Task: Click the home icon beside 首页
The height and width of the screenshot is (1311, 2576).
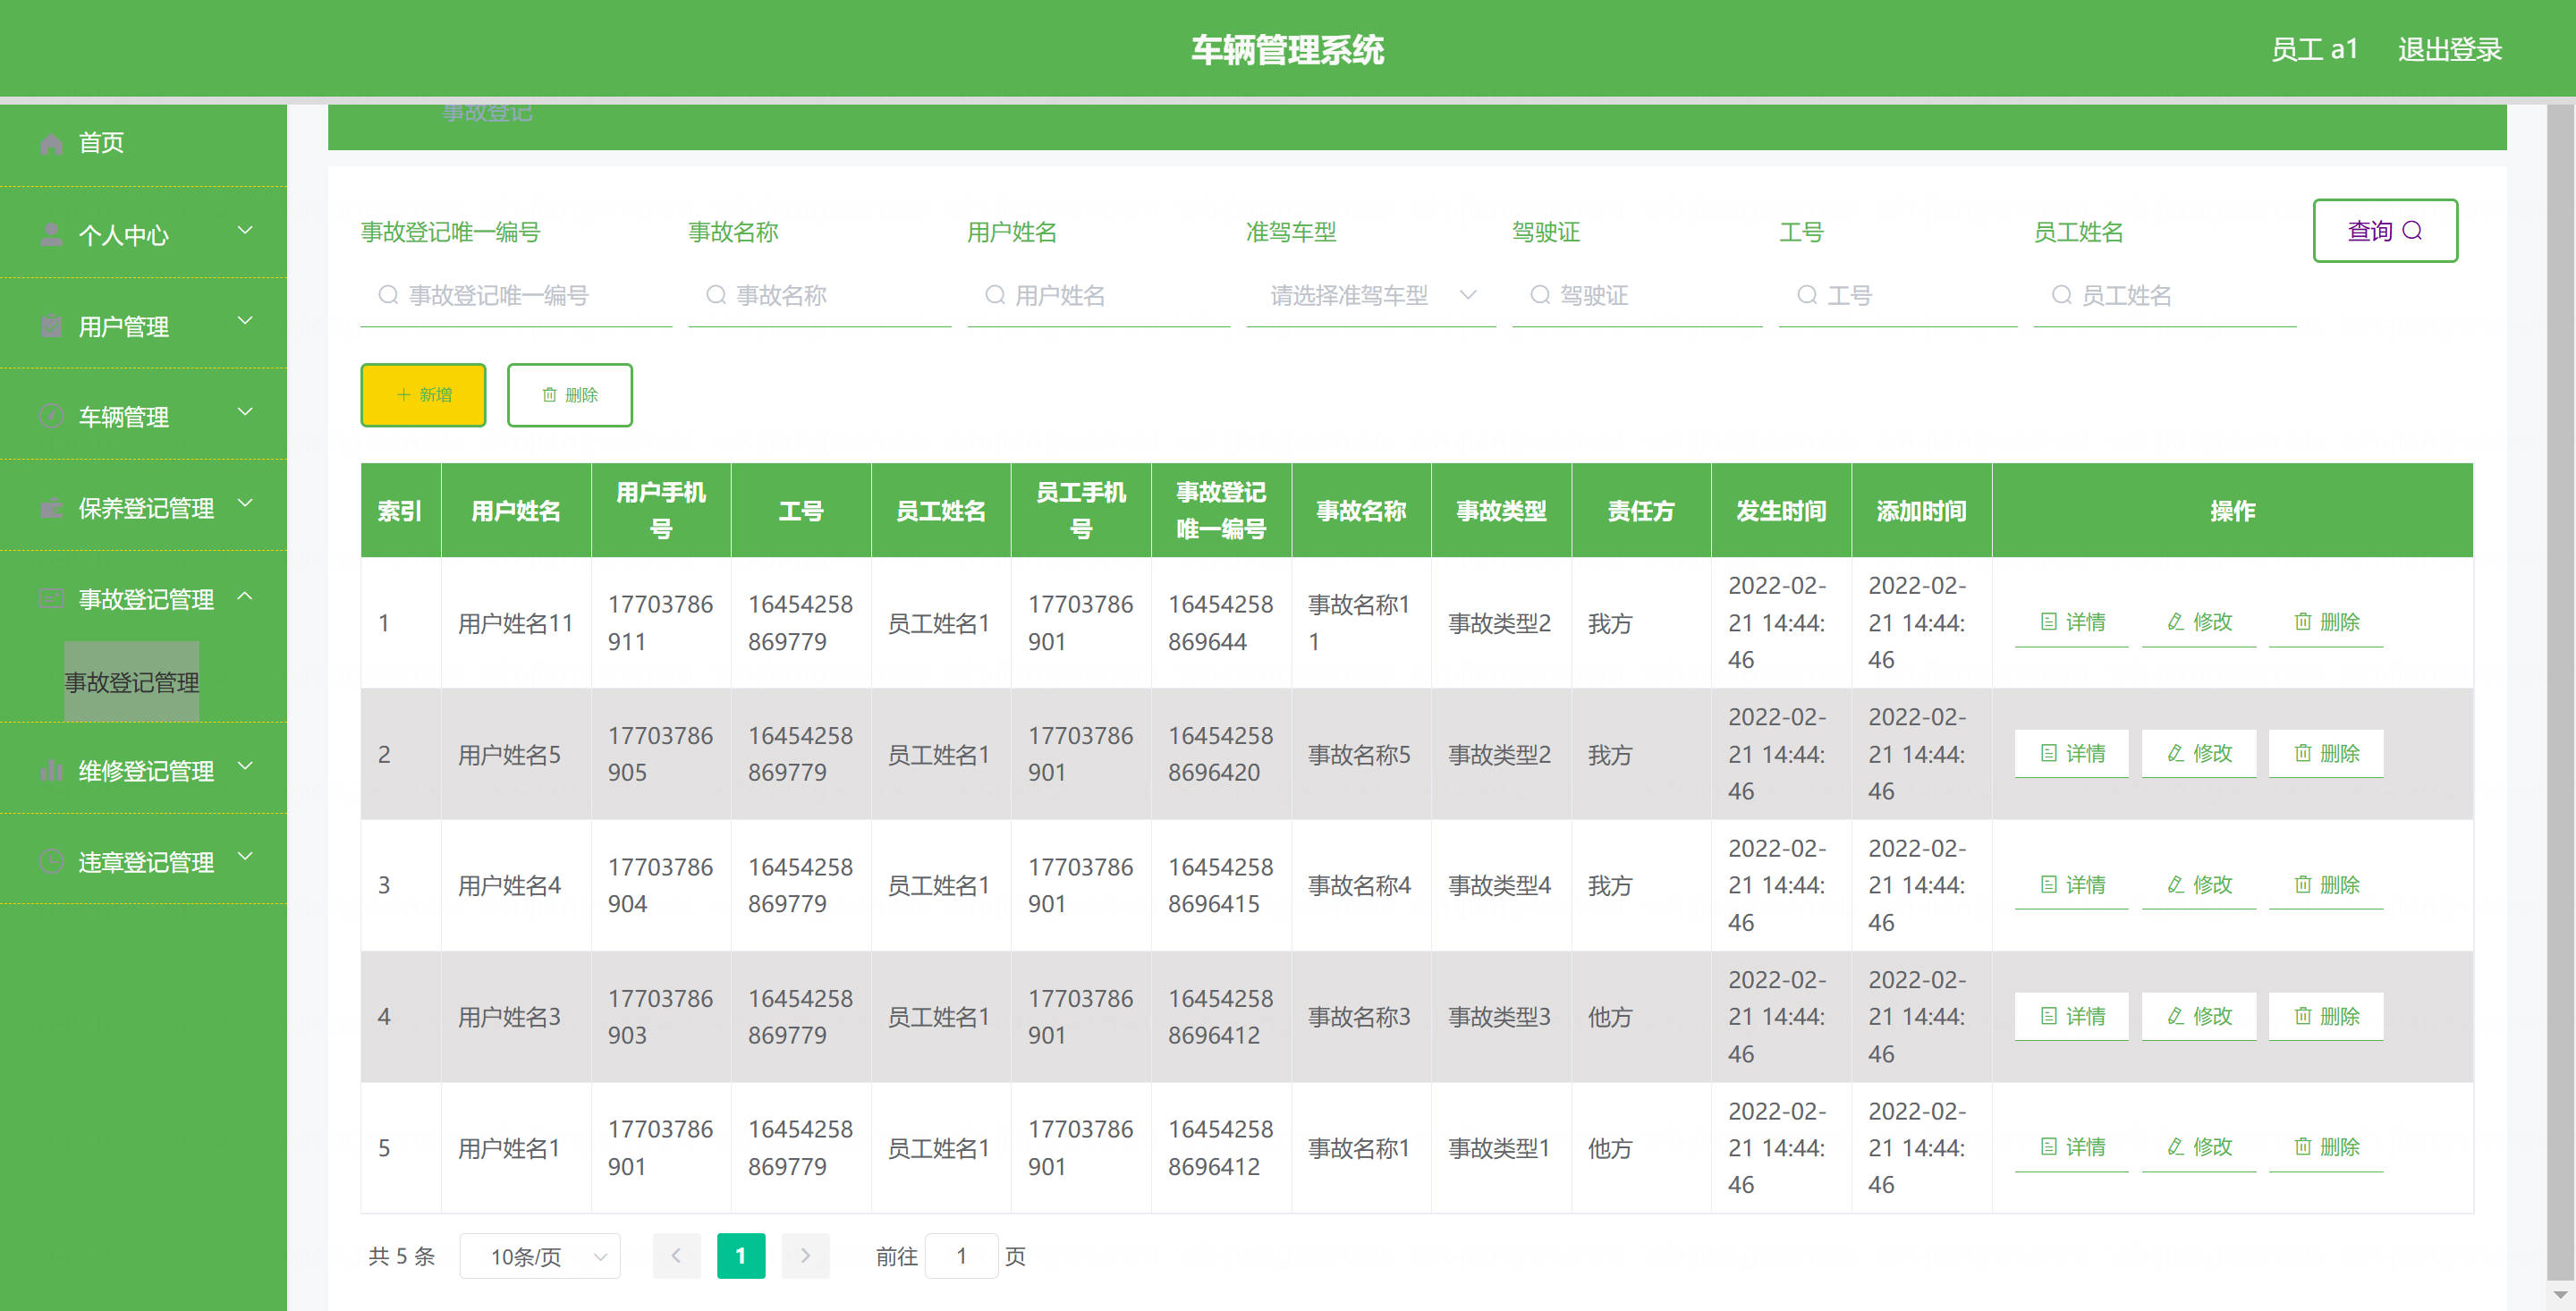Action: 51,144
